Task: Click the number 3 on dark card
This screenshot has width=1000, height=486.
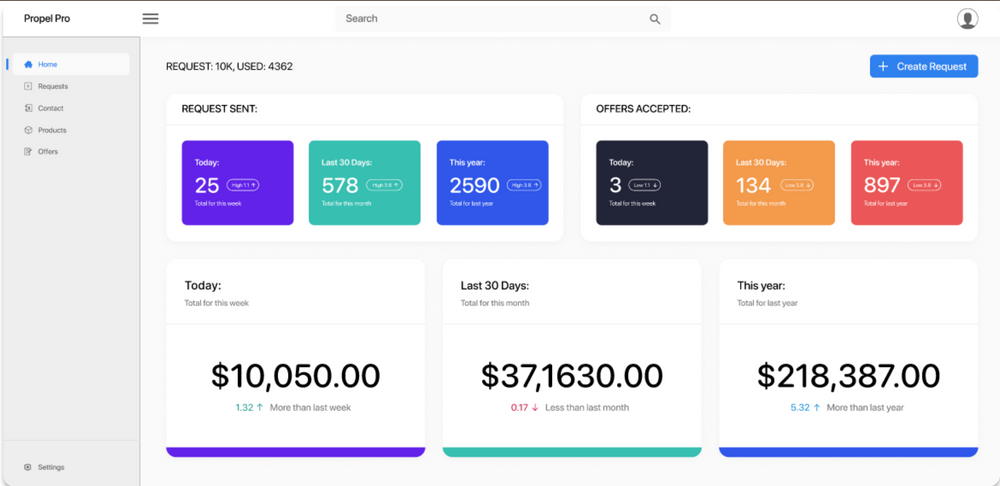Action: pos(615,185)
